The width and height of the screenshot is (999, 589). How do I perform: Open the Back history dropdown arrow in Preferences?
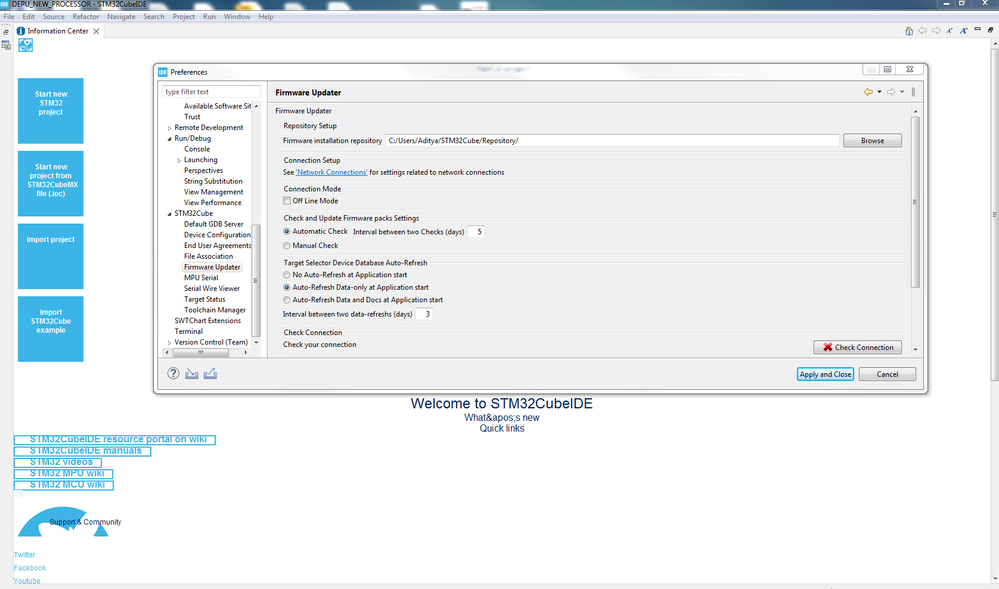[x=879, y=92]
